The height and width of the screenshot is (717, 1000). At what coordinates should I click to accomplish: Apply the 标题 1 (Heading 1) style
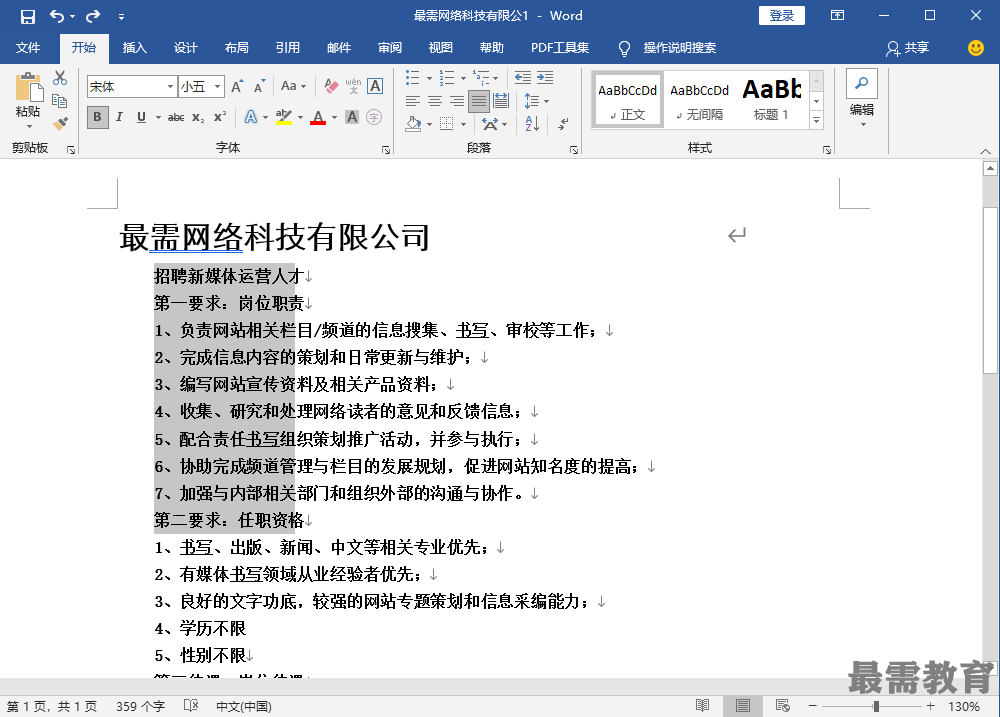tap(771, 101)
